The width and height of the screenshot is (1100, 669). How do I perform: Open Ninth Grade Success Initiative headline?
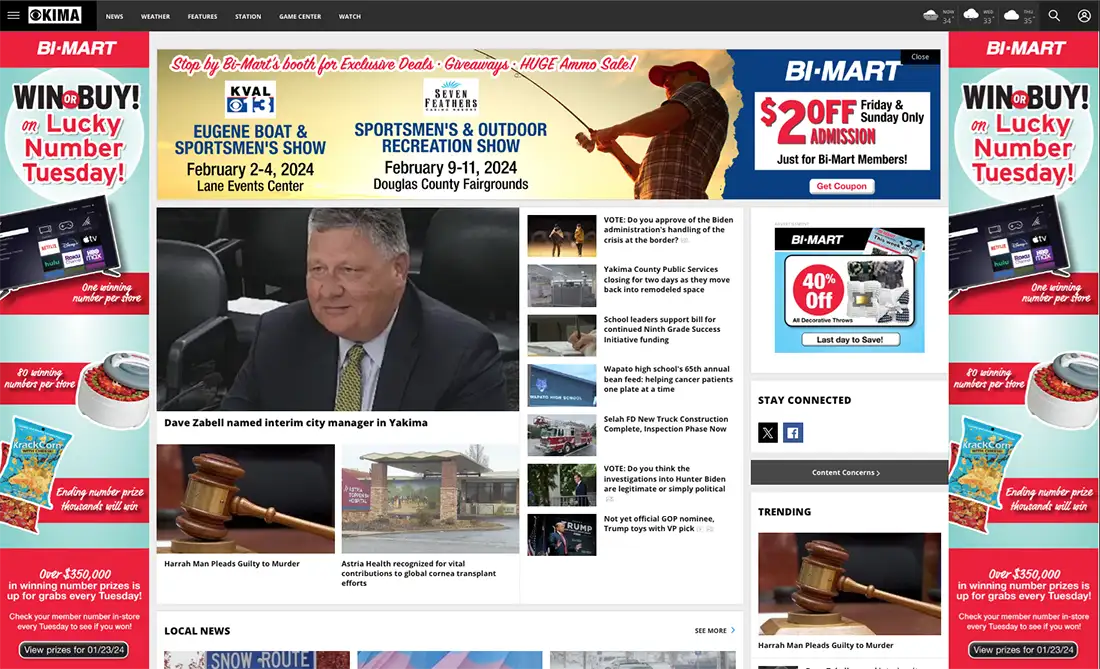click(x=662, y=329)
